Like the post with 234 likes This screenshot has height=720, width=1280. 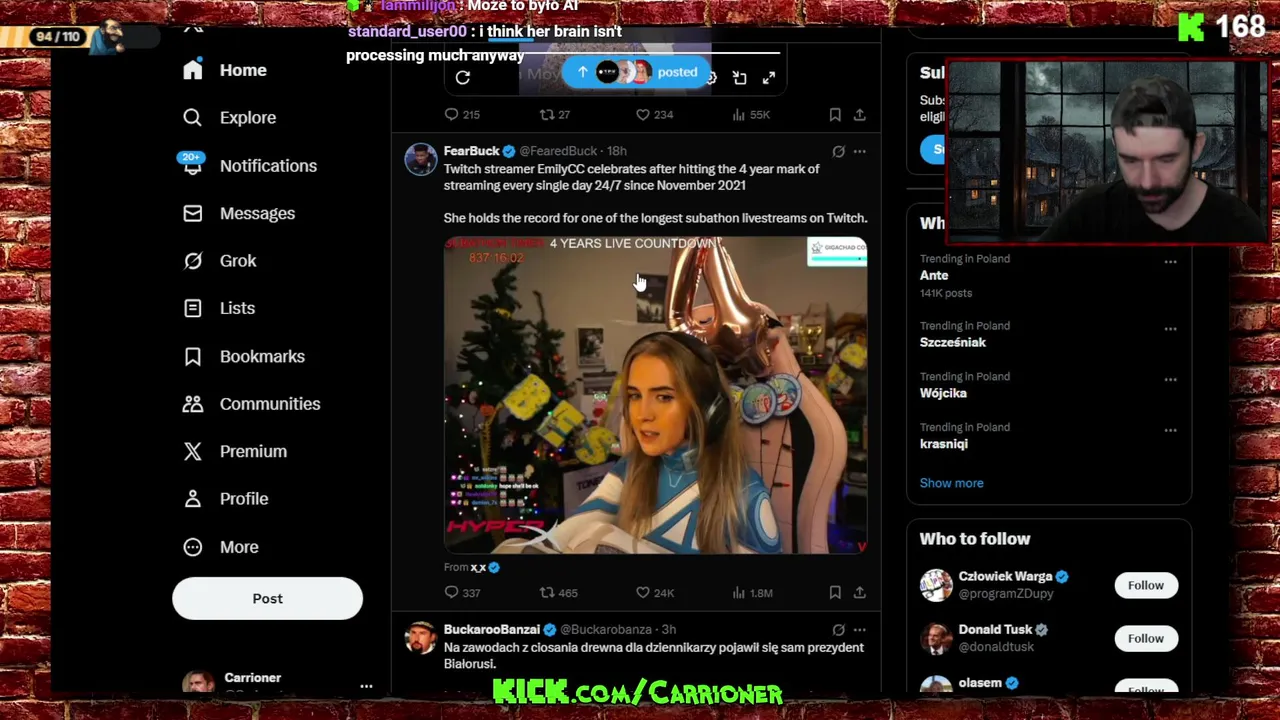643,114
